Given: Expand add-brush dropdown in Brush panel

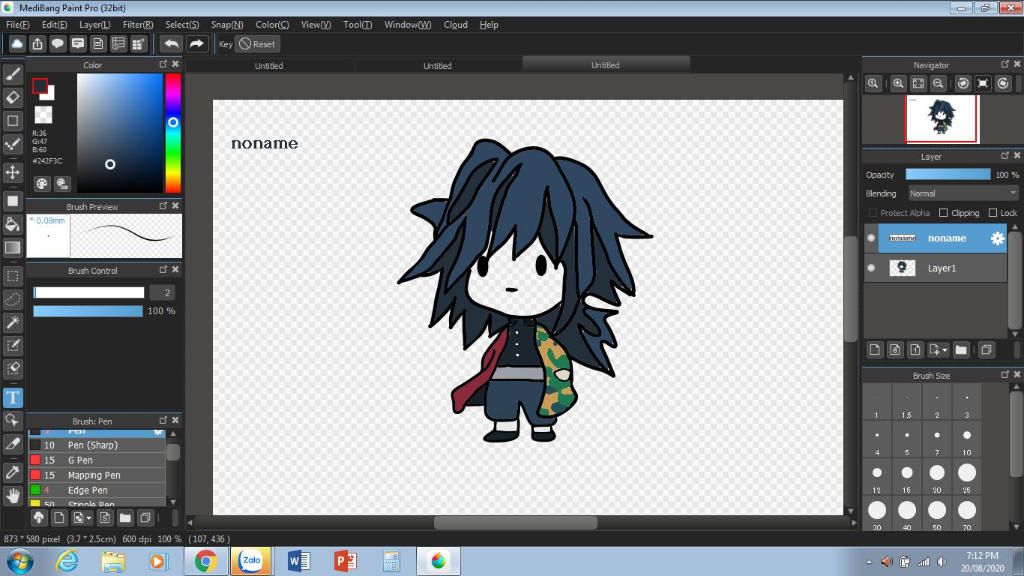Looking at the screenshot, I should (x=89, y=519).
